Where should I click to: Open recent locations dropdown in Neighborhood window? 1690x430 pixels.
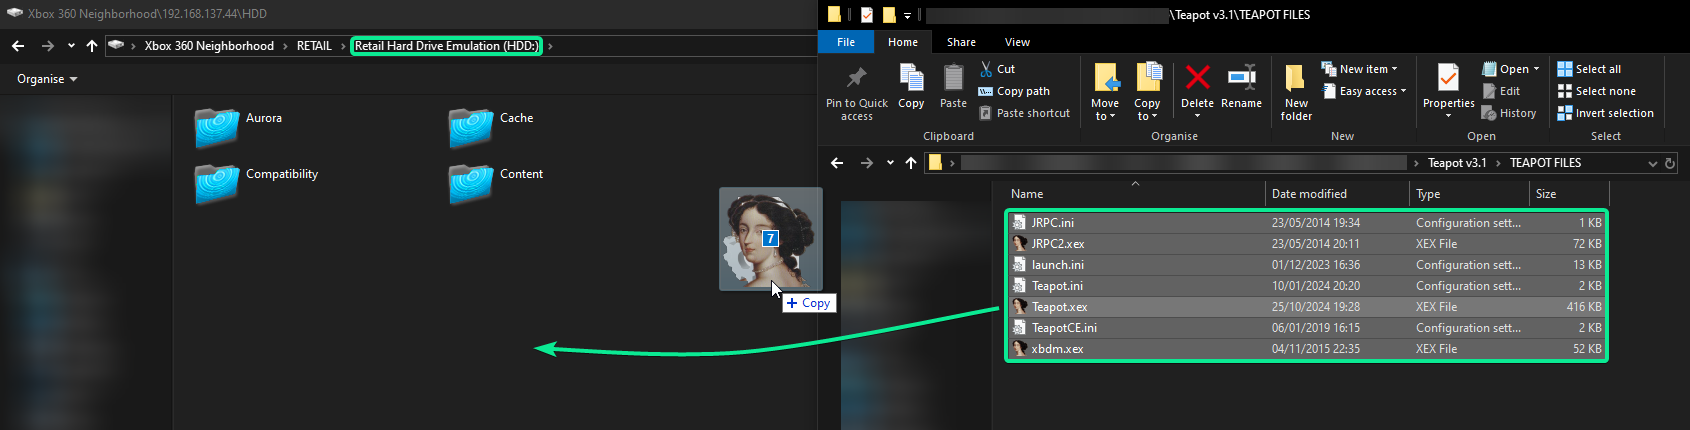coord(71,46)
